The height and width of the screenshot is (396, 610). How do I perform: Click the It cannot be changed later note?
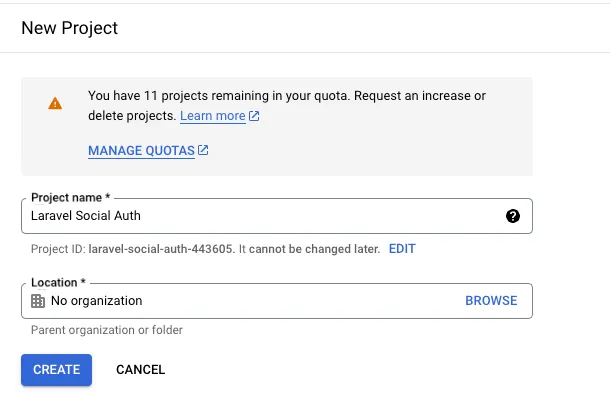click(x=309, y=249)
